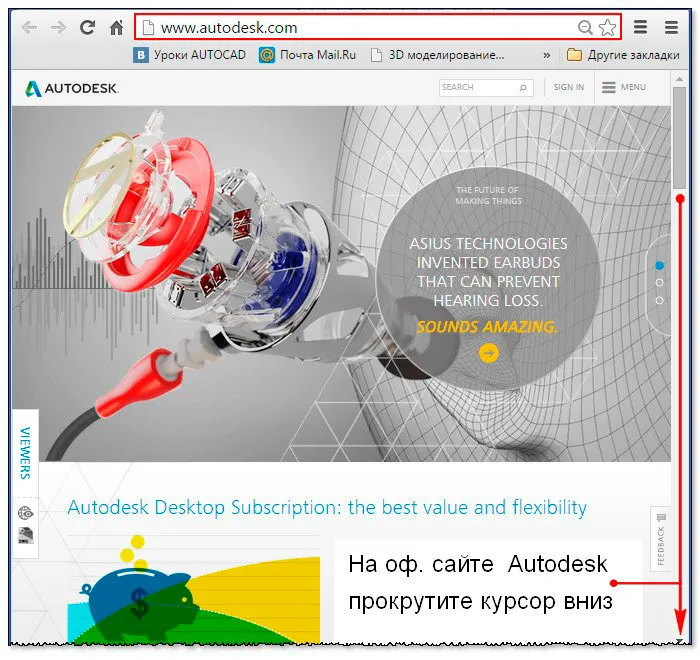Viewport: 700px width, 660px height.
Task: Click the search magnifier icon in SEARCH box
Action: coord(524,88)
